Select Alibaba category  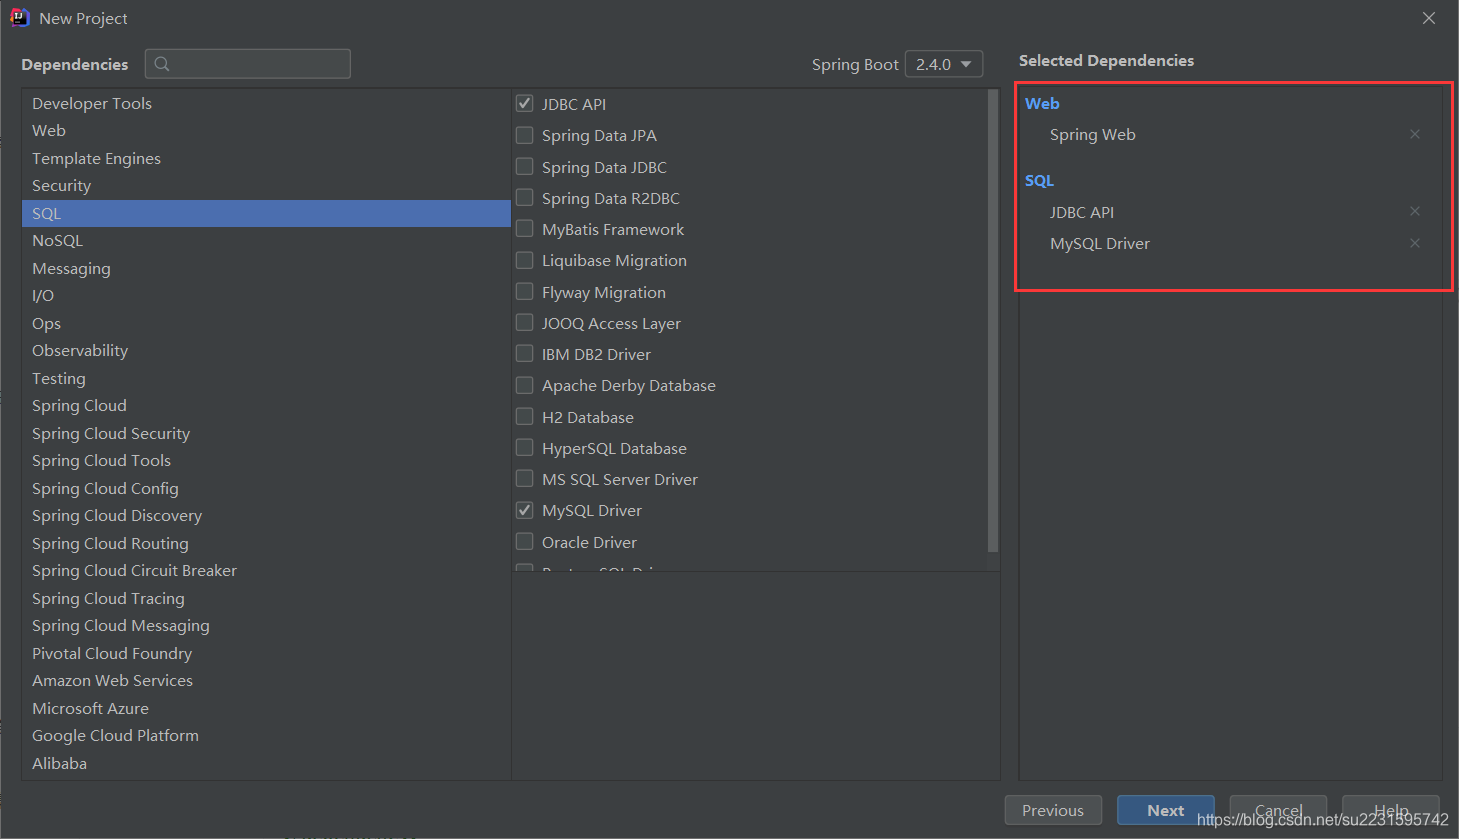266,763
